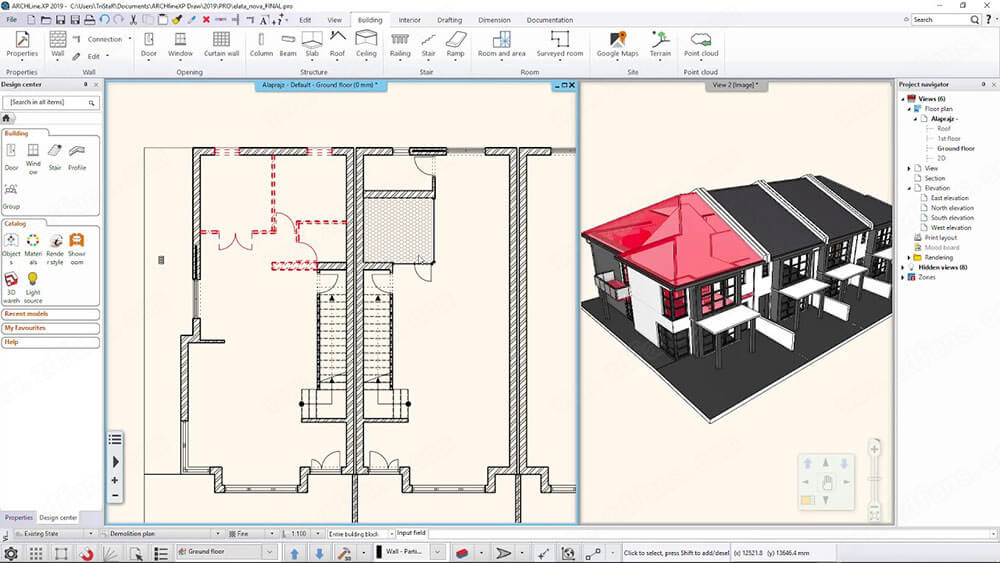Toggle the magnet snap button
Screen dimensions: 1000x563
[85, 553]
